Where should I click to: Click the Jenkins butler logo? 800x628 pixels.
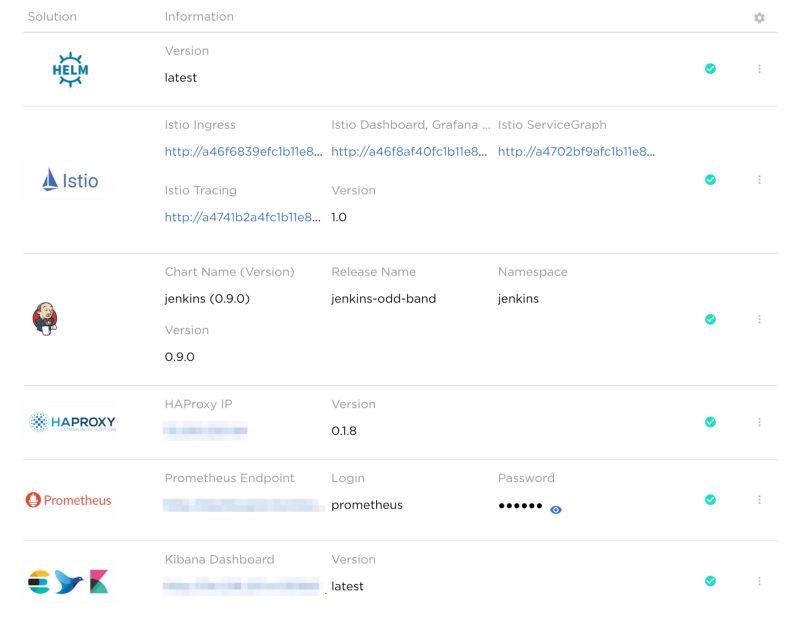(x=45, y=319)
